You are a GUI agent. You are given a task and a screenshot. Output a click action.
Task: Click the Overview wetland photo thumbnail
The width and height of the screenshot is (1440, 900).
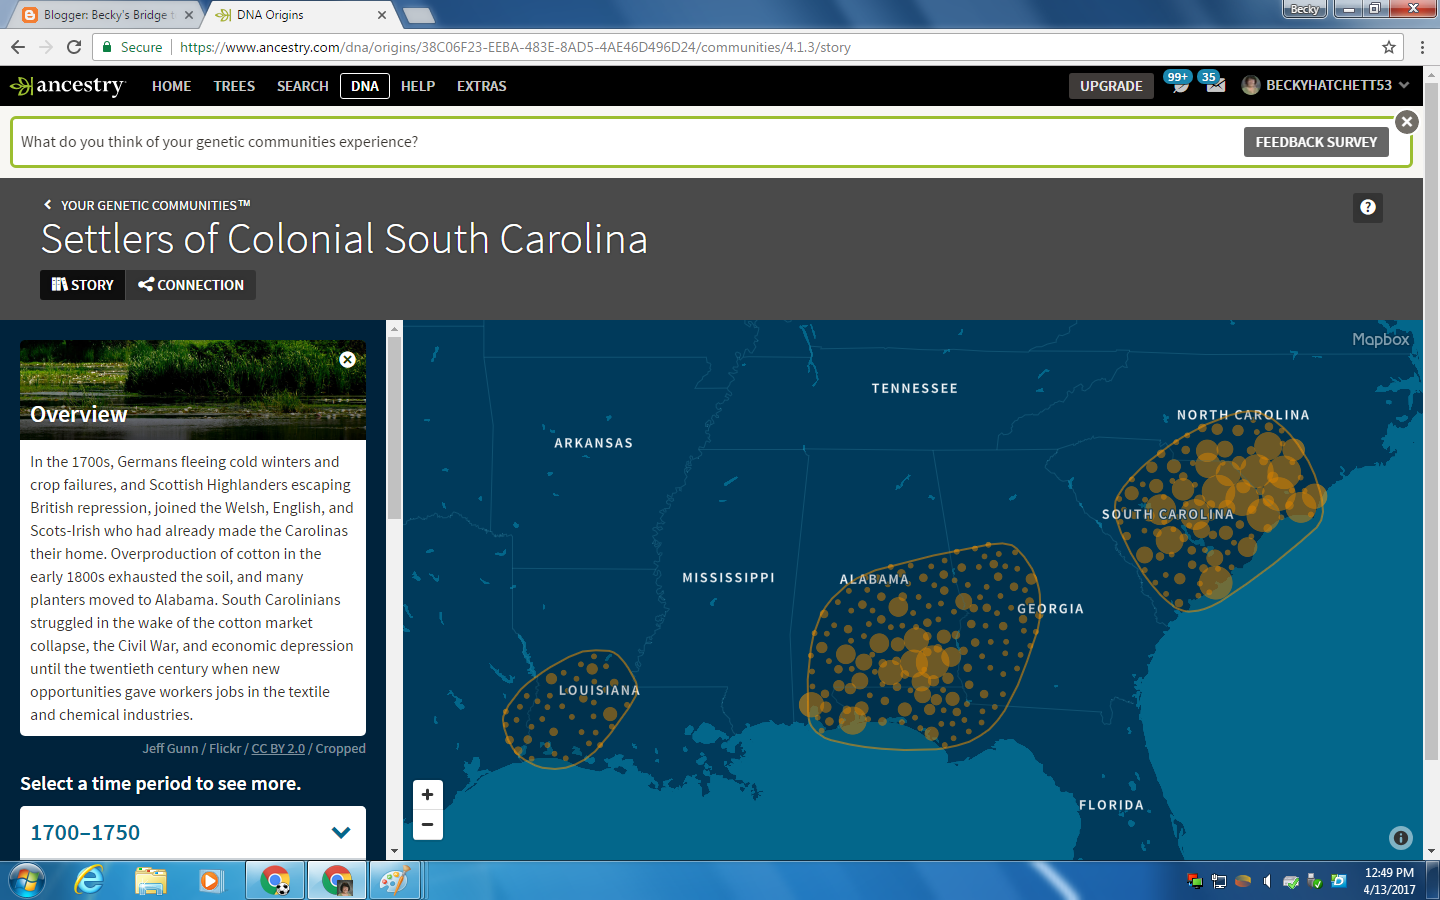193,390
